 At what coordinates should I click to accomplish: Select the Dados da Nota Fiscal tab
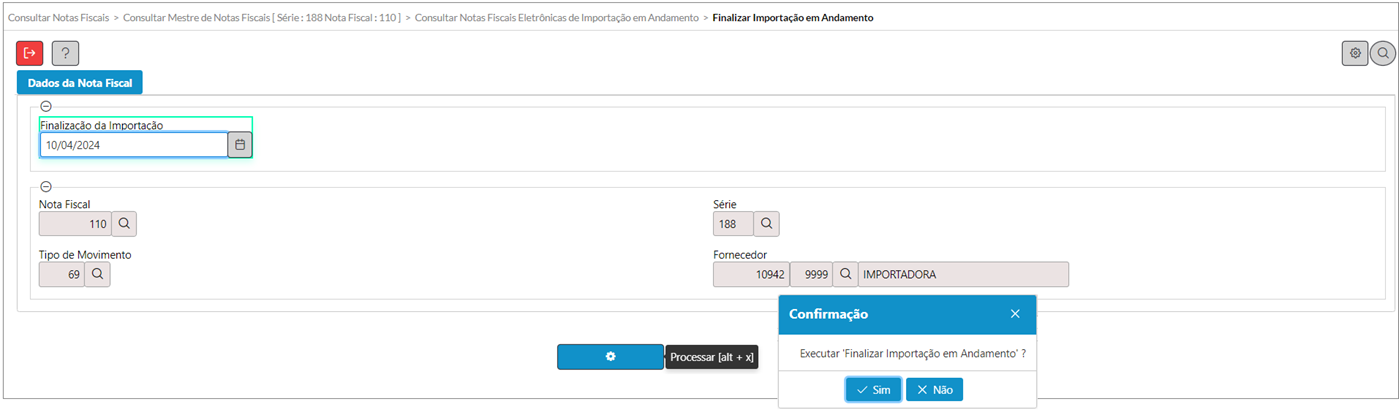[80, 83]
